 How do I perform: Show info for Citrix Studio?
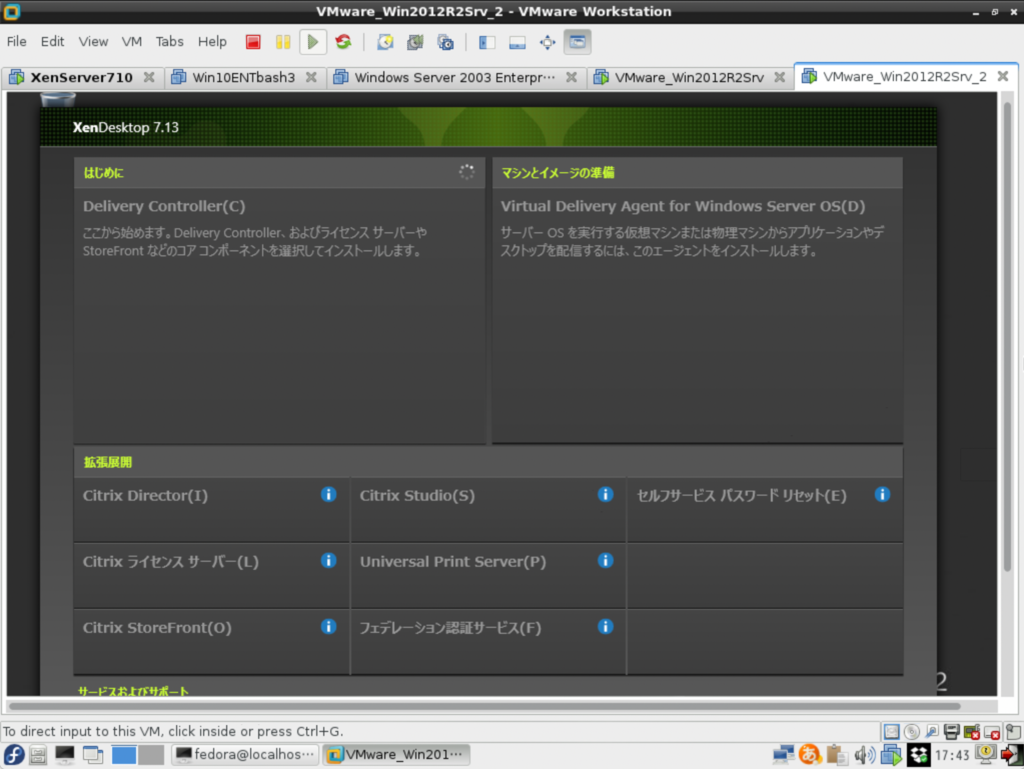coord(605,494)
